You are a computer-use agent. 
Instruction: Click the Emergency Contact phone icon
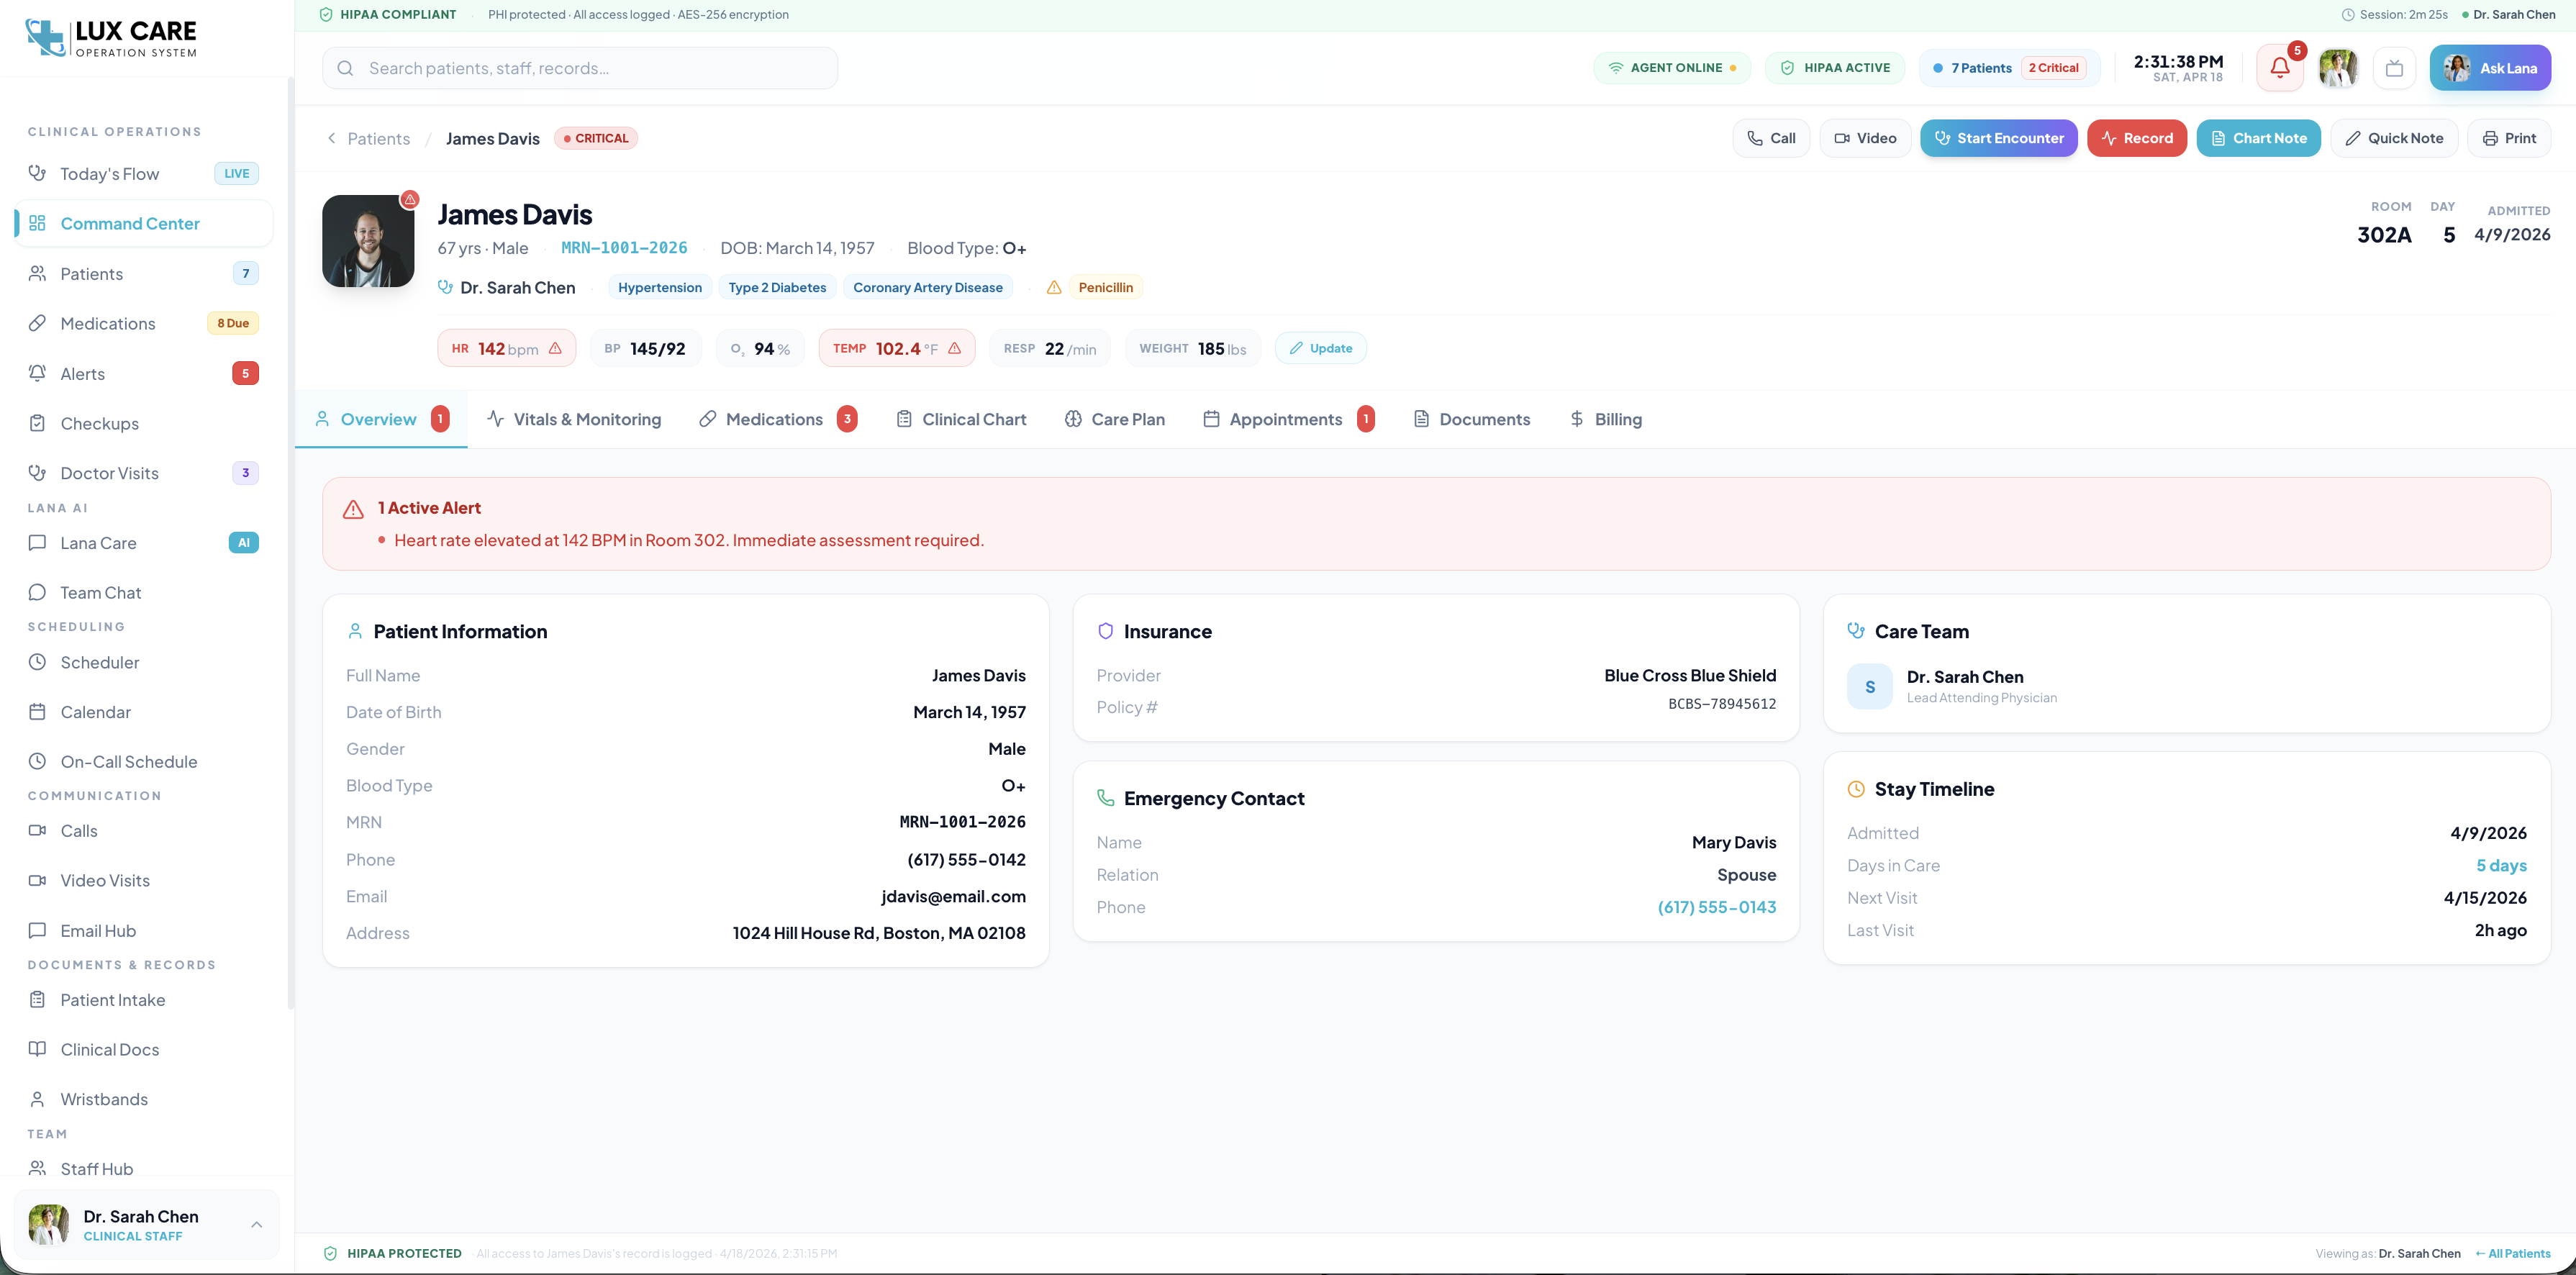1105,798
